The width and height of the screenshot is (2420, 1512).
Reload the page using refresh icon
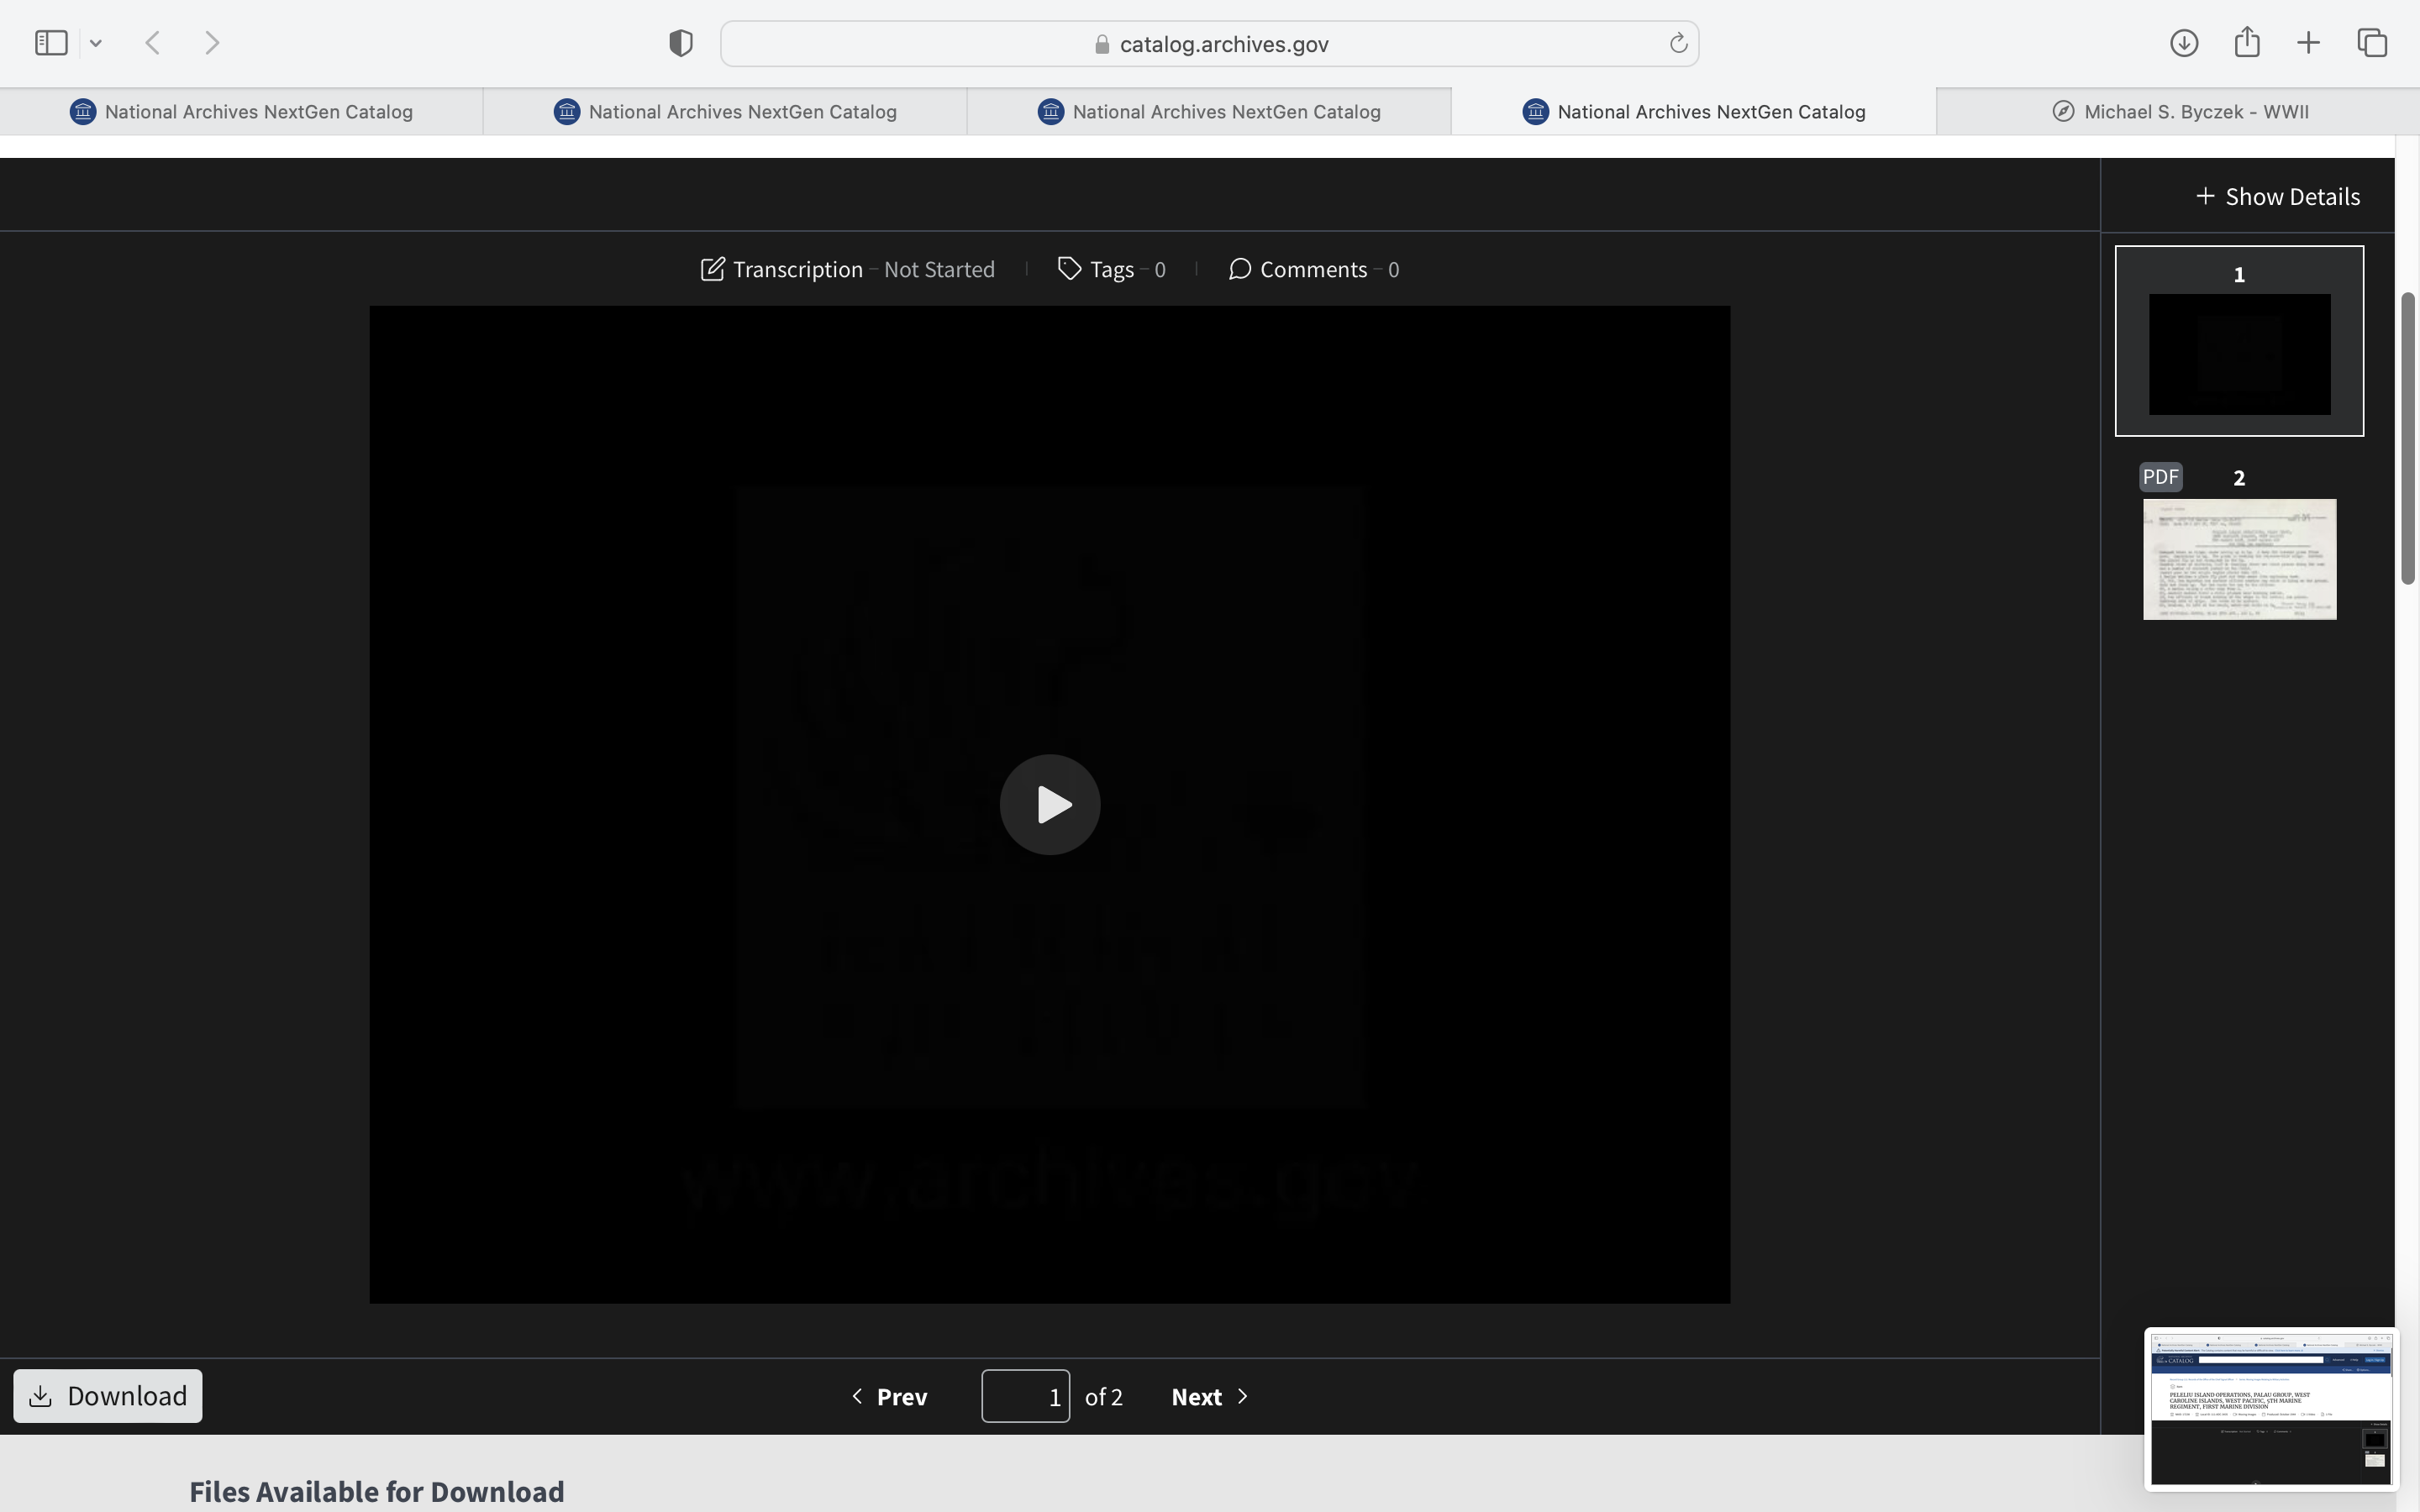pyautogui.click(x=1677, y=43)
